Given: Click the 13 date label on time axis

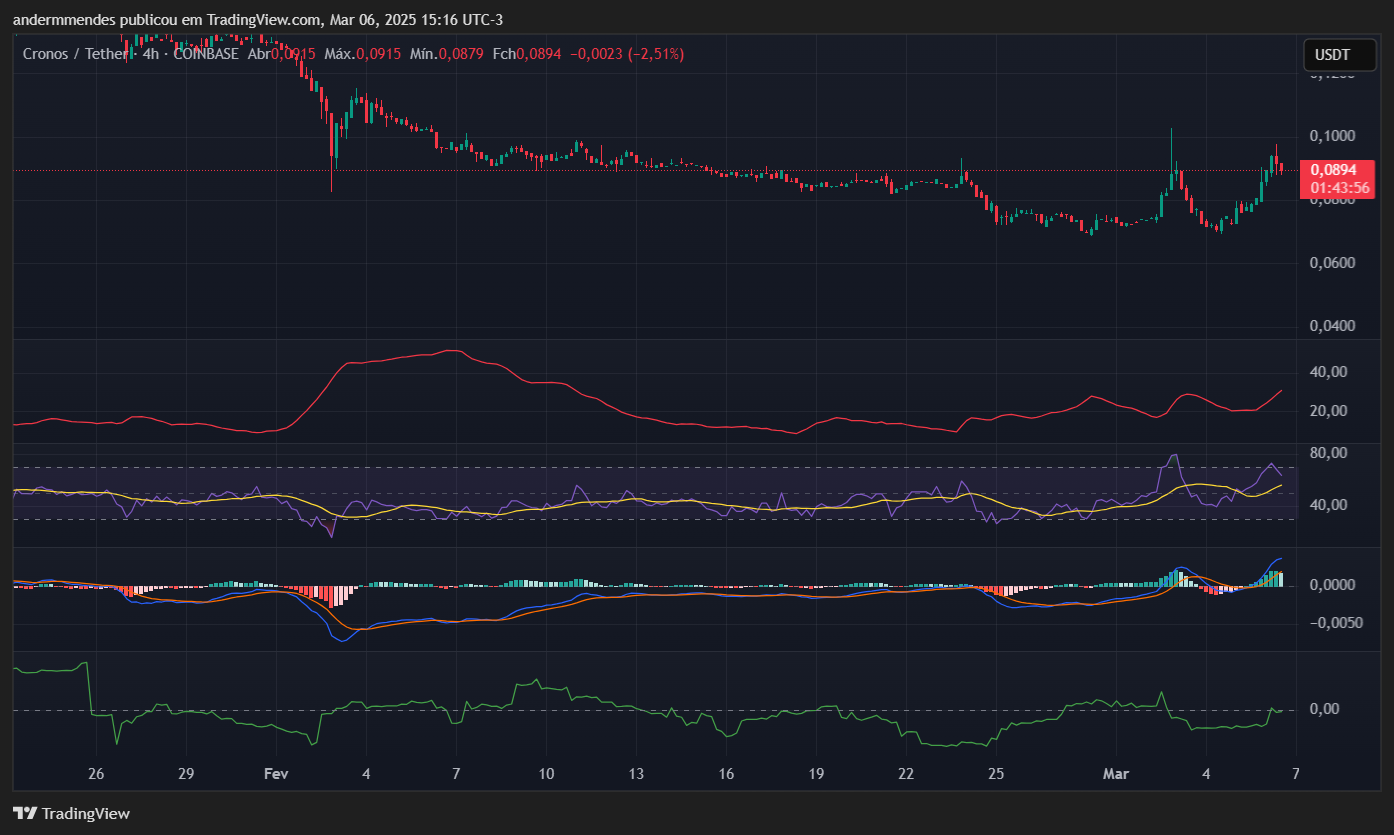Looking at the screenshot, I should click(636, 774).
